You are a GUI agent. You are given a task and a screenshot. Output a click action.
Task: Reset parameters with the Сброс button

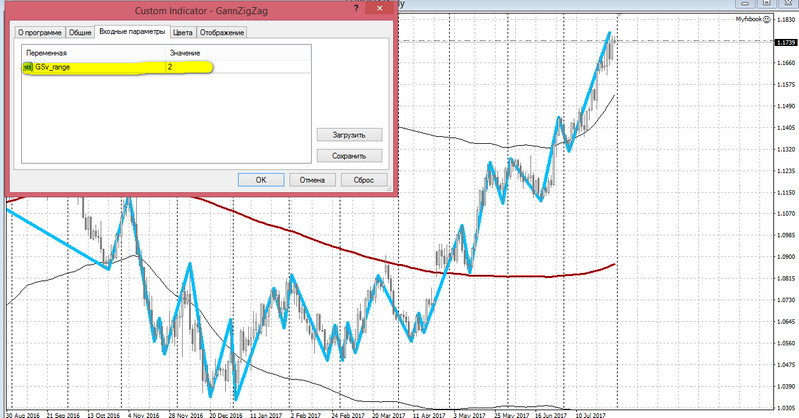[x=364, y=180]
